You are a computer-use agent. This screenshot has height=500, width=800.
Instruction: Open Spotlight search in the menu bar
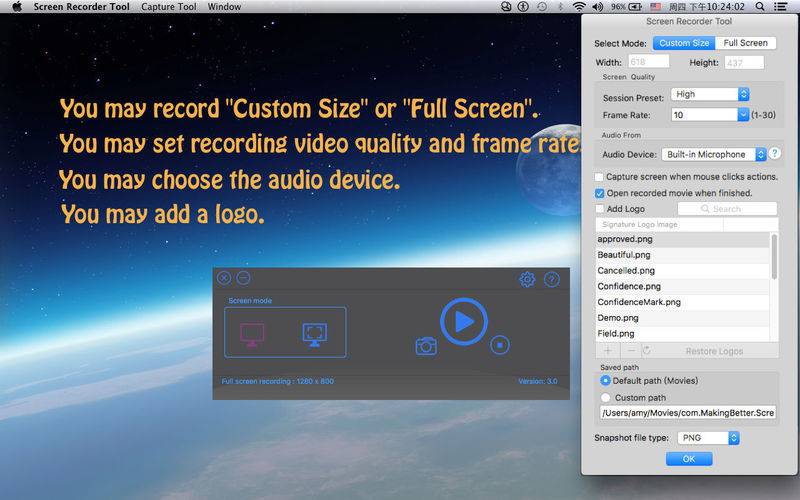760,7
